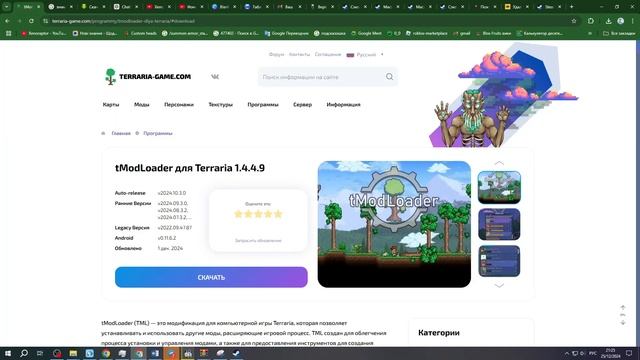The height and width of the screenshot is (360, 640).
Task: Click the scroll-to-top arrow at page right
Action: [x=623, y=307]
